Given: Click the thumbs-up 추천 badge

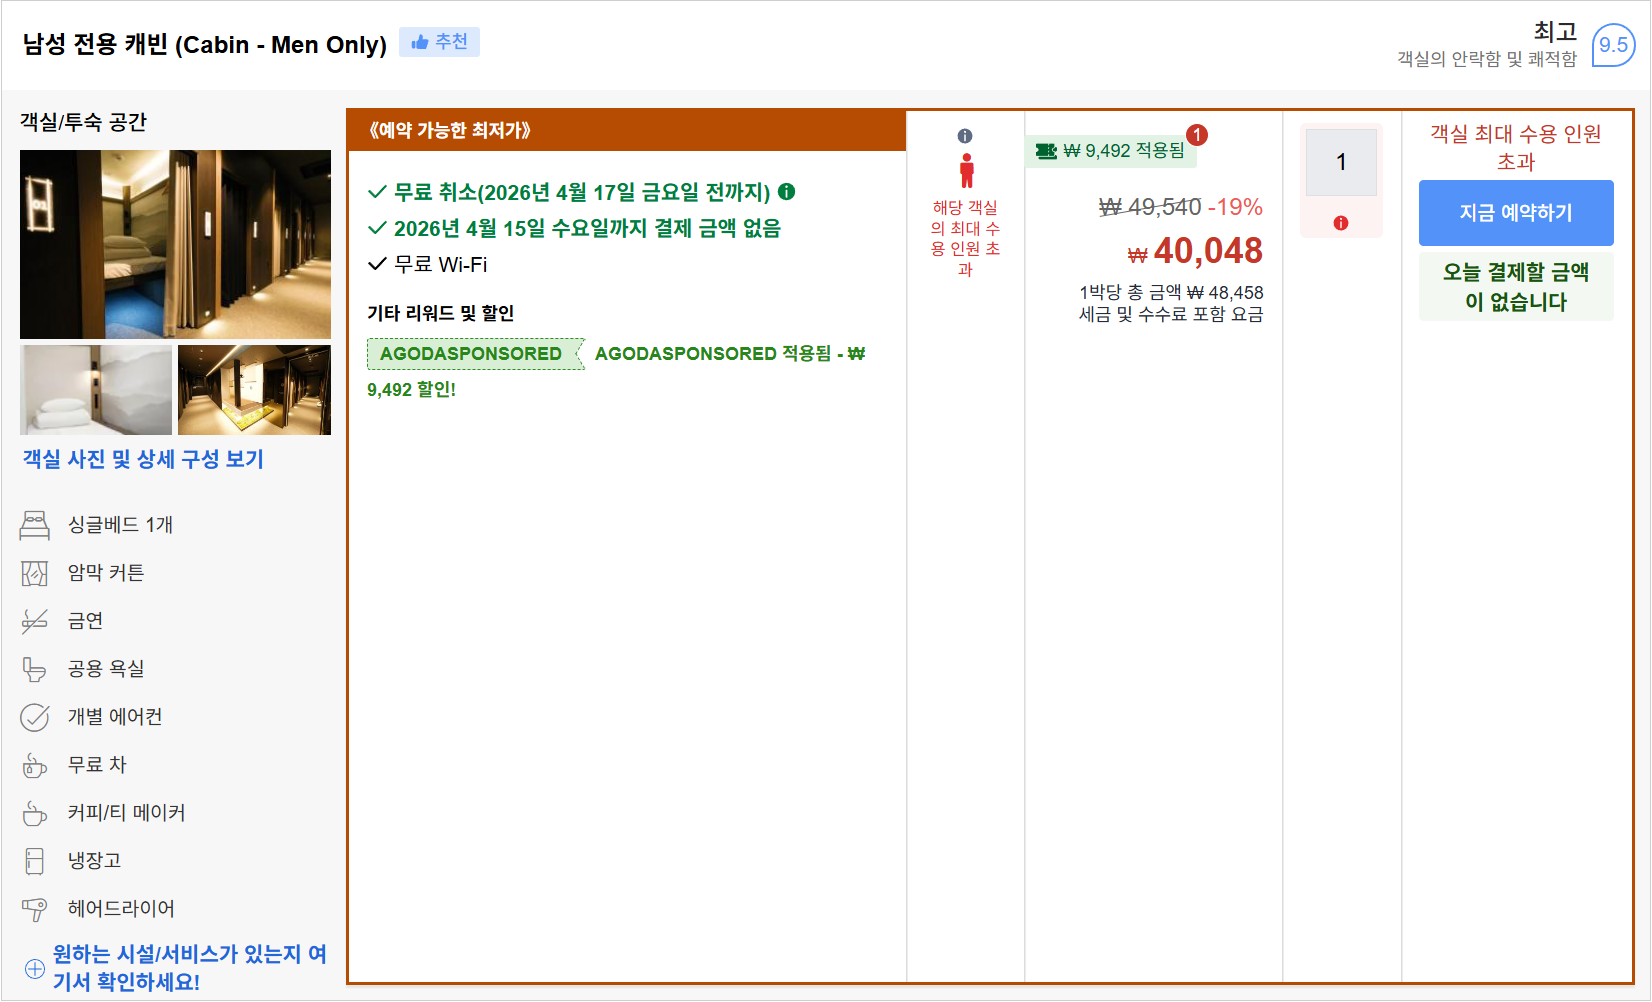Looking at the screenshot, I should click(x=439, y=42).
